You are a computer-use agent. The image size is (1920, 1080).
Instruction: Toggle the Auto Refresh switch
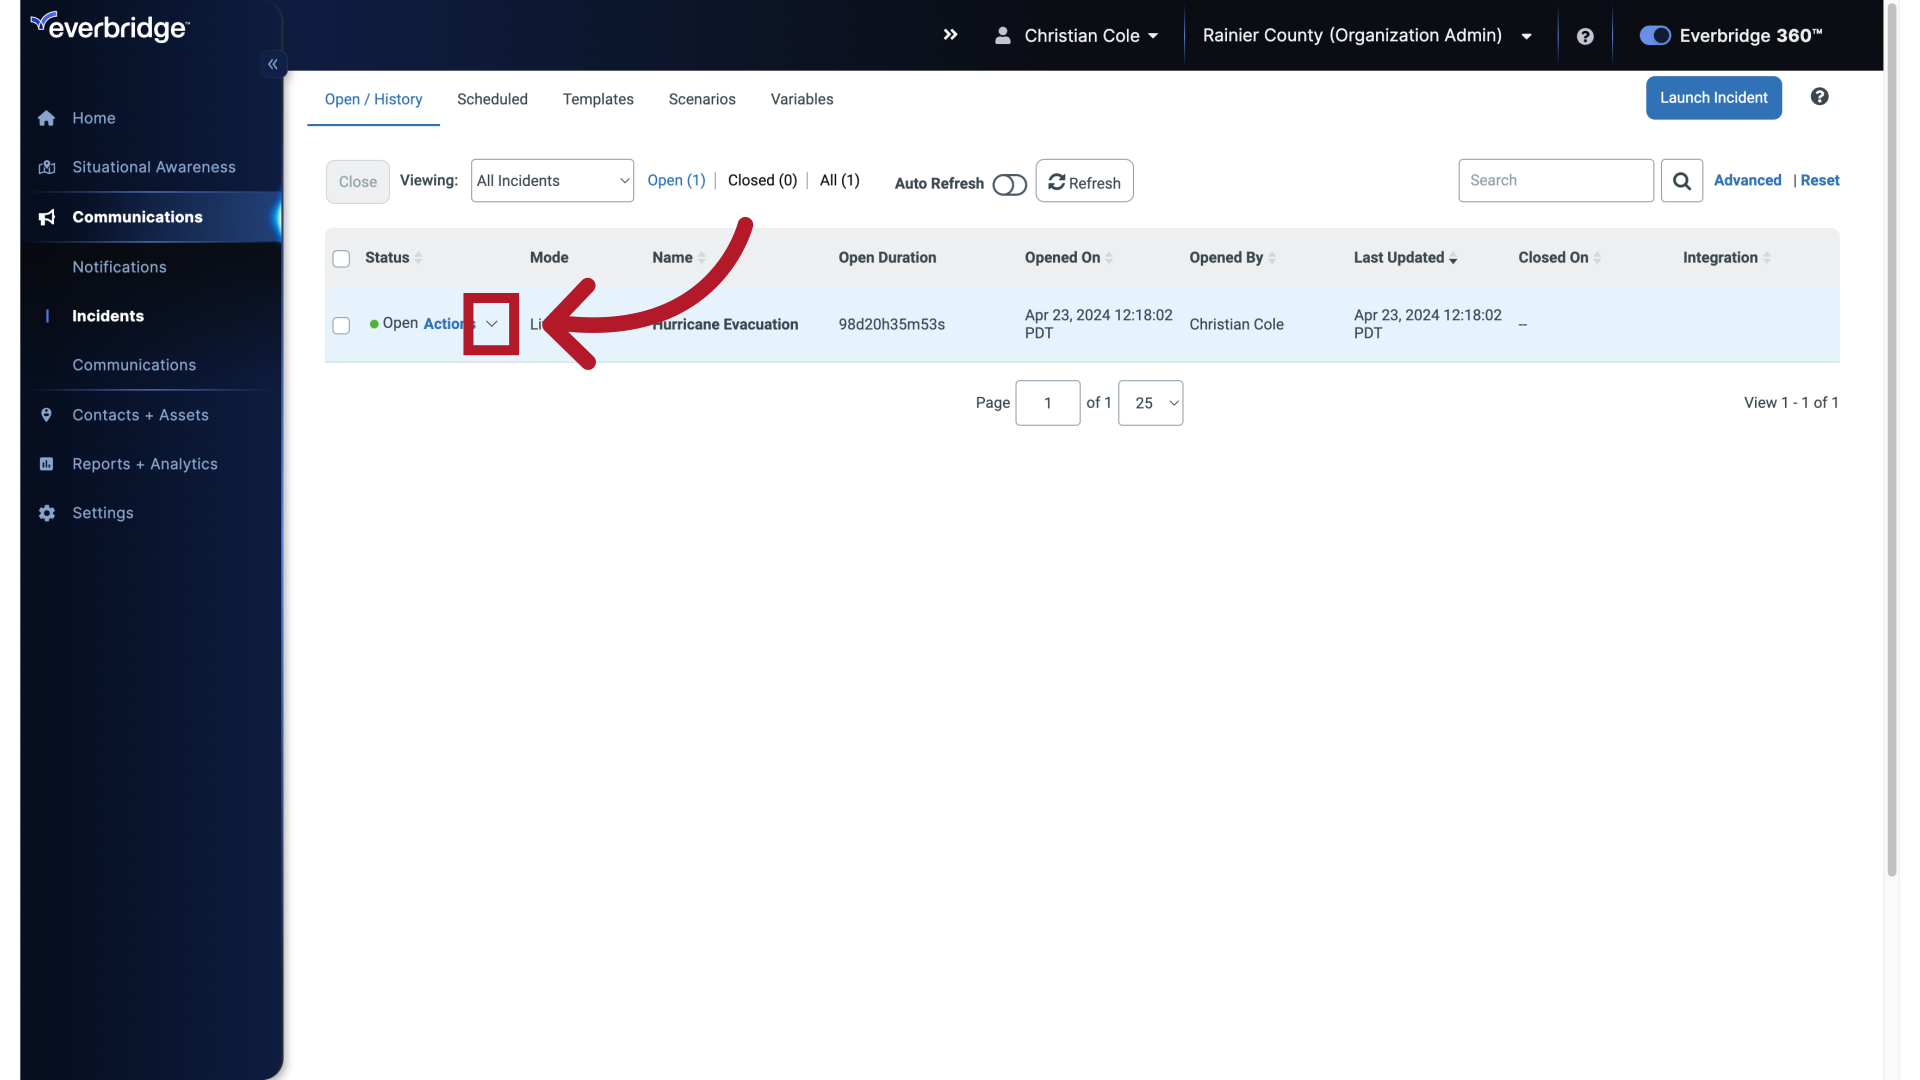tap(1010, 184)
